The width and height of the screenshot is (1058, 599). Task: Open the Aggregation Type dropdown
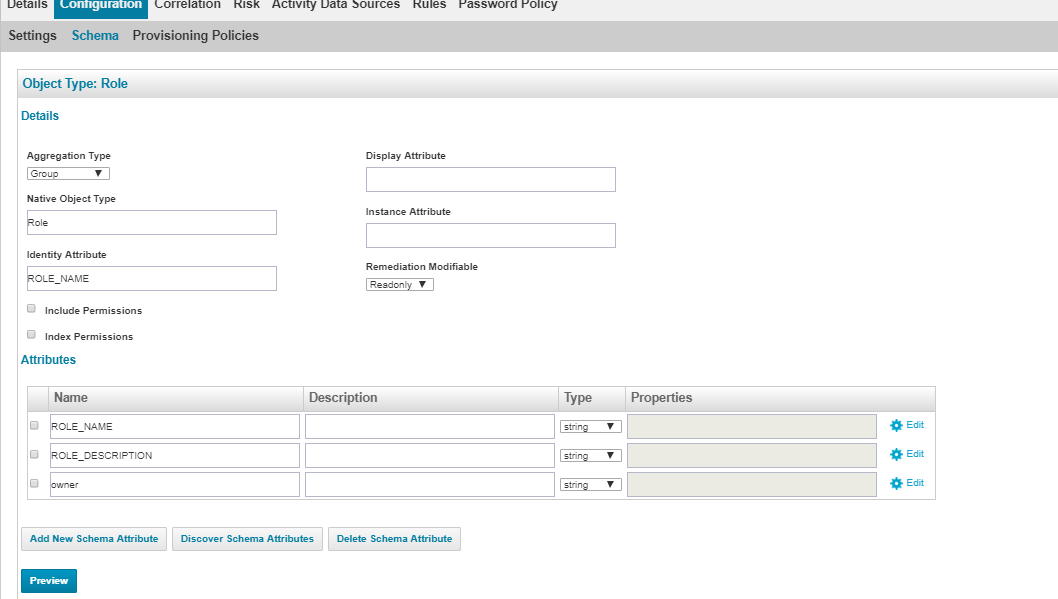(67, 172)
